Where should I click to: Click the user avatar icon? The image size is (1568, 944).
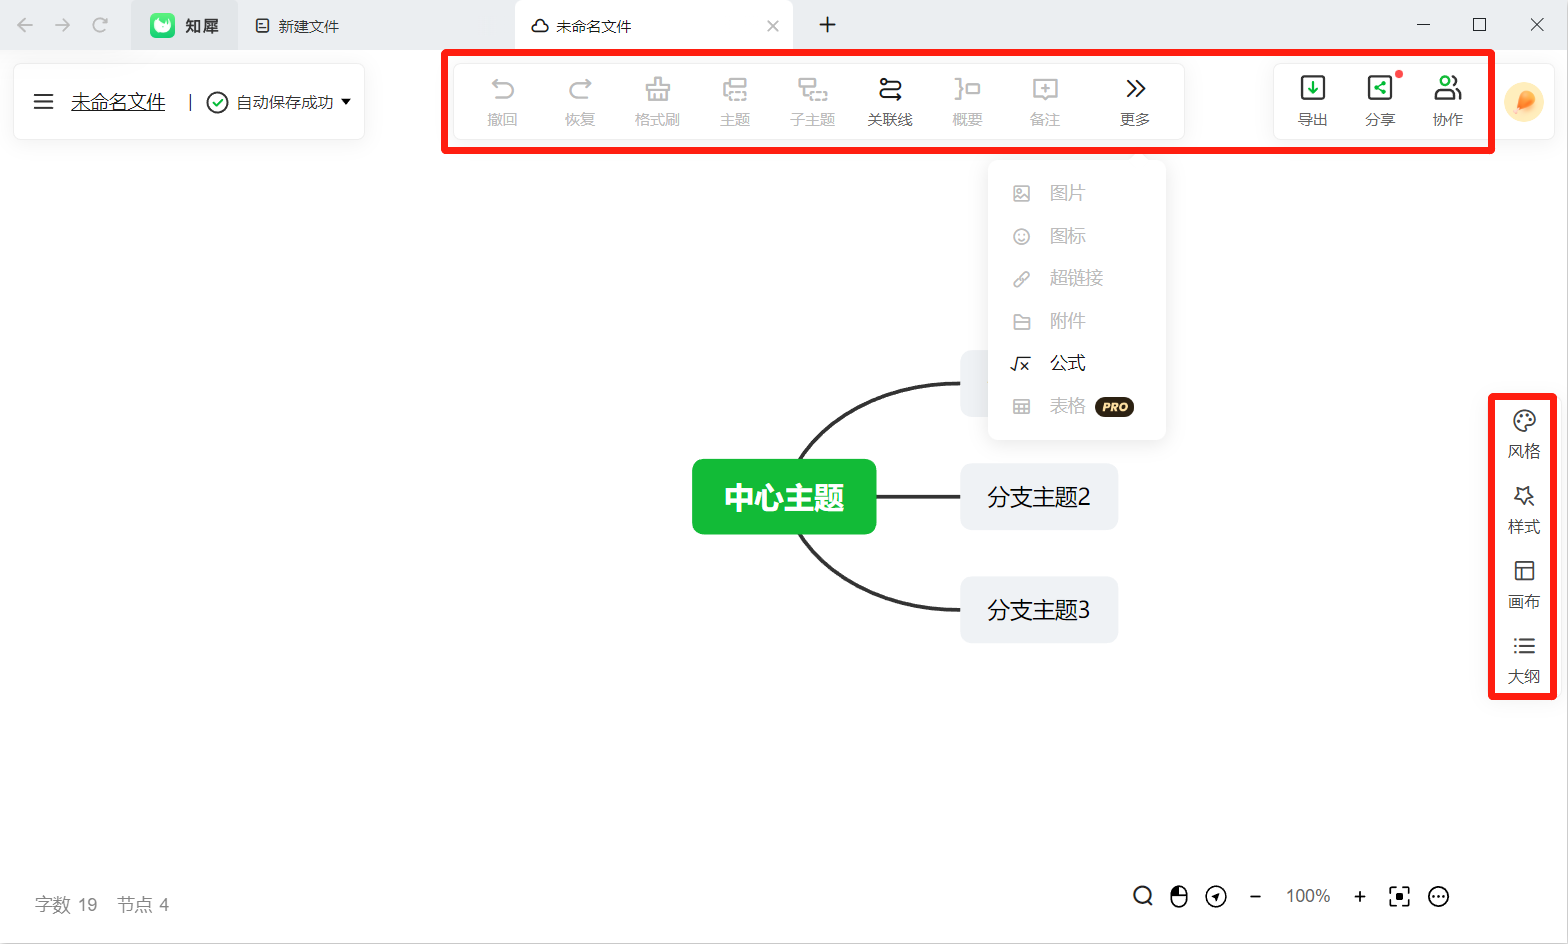click(1524, 101)
